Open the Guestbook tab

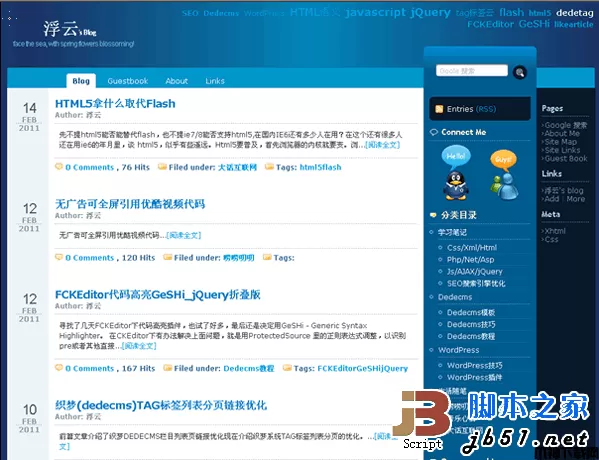coord(128,81)
